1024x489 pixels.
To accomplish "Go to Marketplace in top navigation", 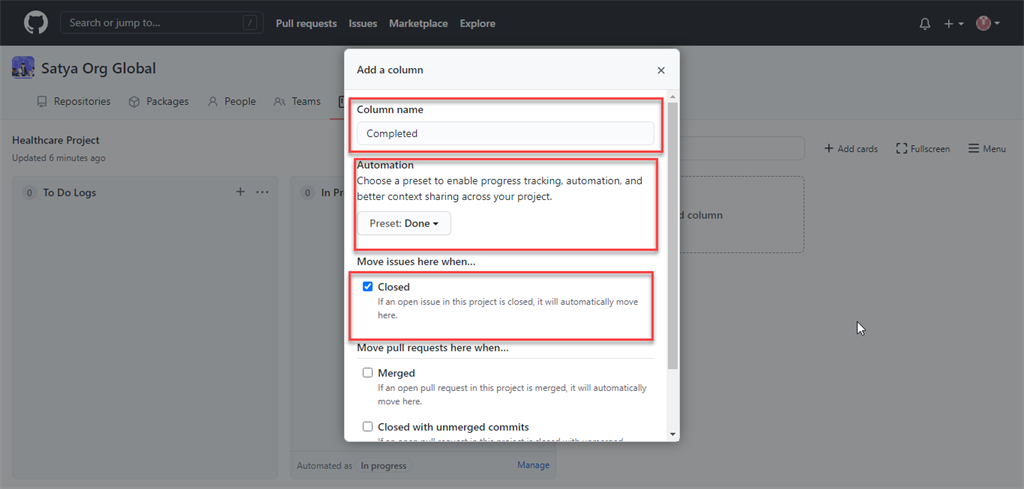I will pos(418,24).
